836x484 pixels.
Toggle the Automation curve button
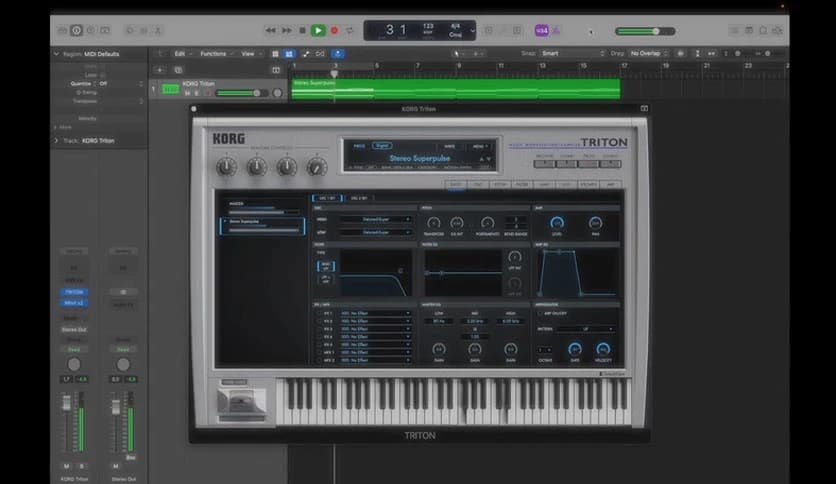coord(306,54)
